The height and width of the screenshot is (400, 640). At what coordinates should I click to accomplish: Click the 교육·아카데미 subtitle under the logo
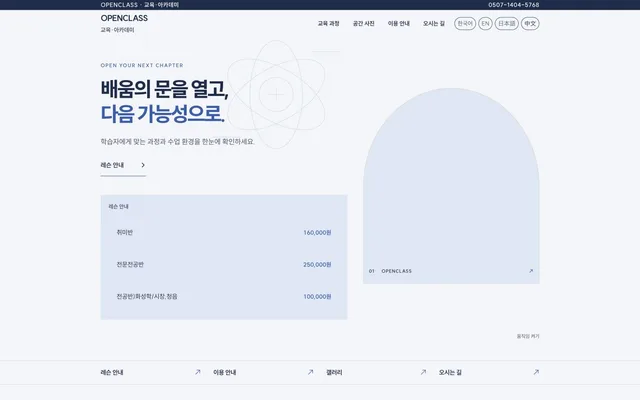[117, 30]
